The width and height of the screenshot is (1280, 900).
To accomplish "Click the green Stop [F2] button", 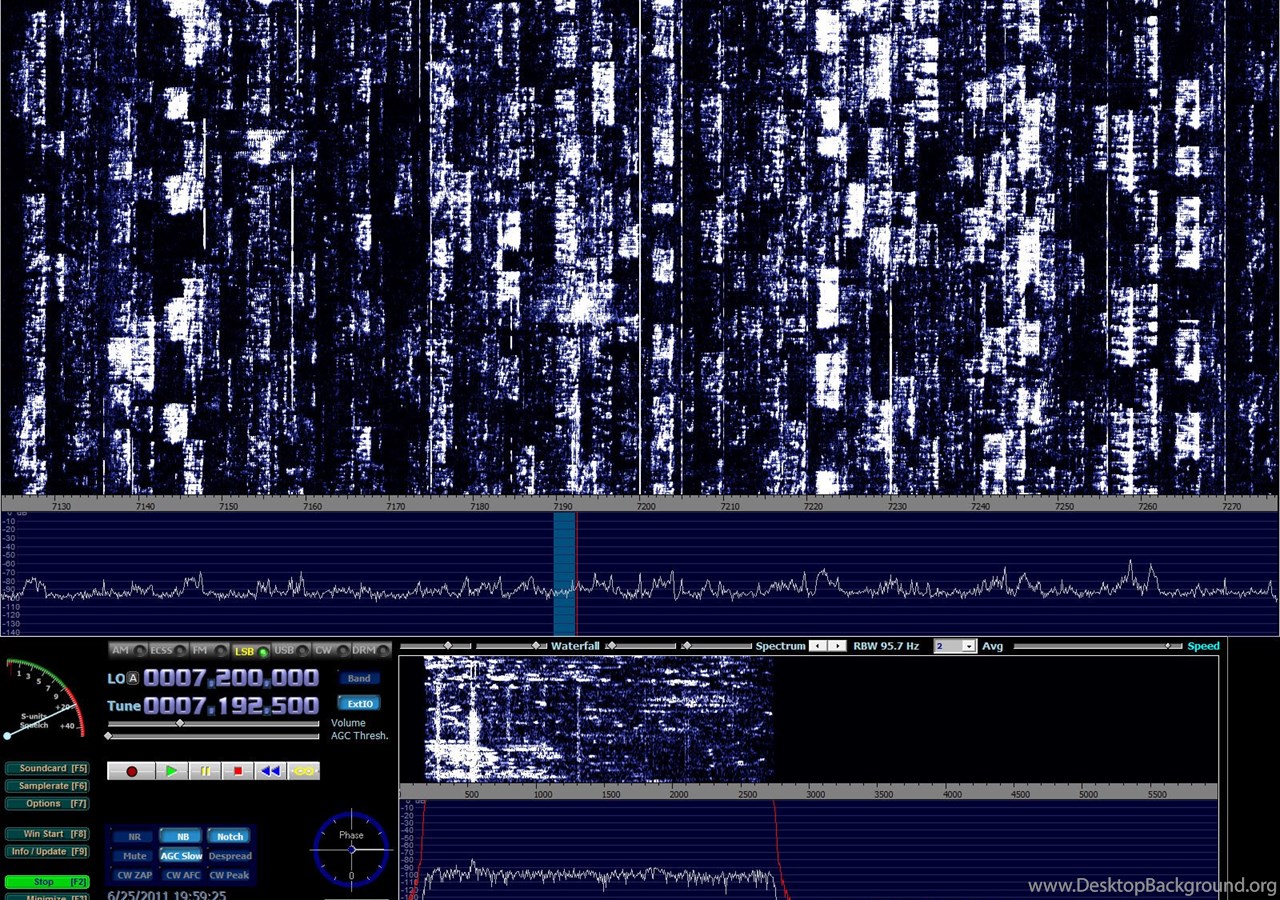I will pos(47,882).
